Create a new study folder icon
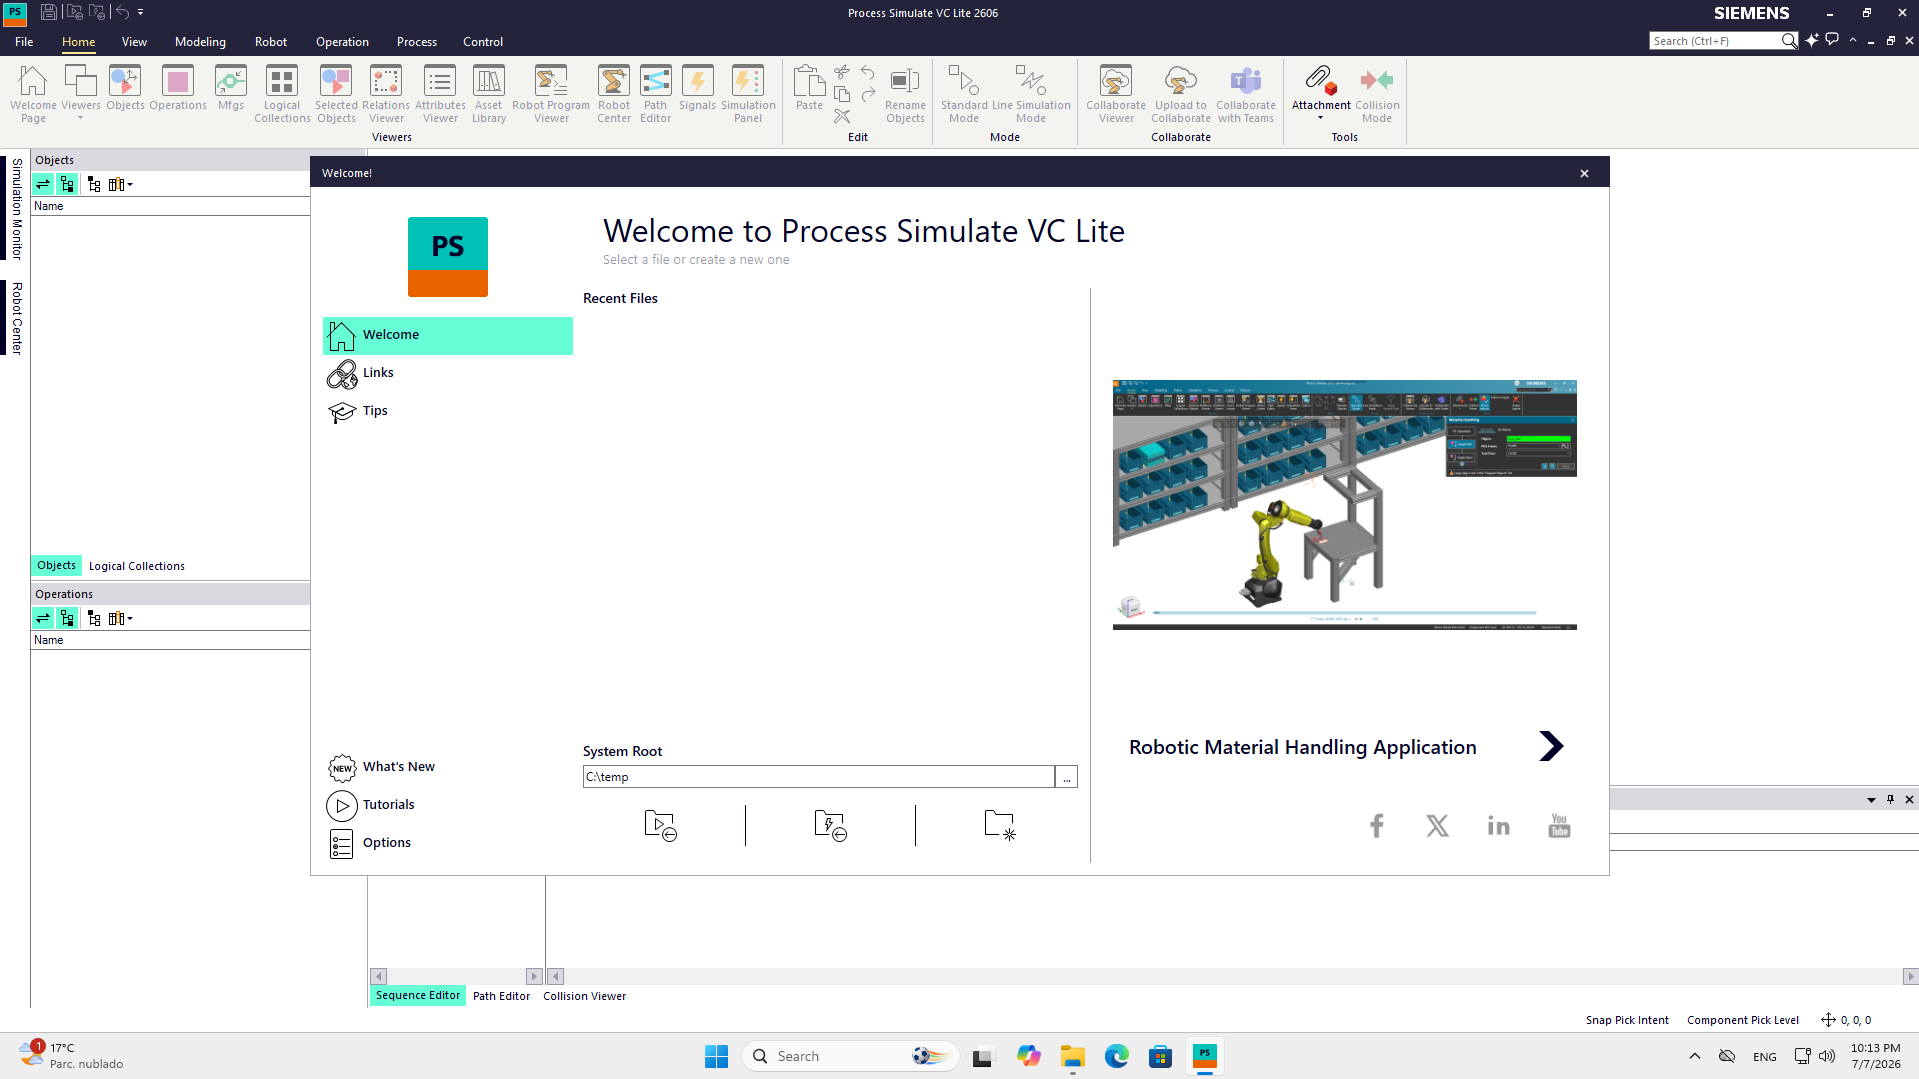 pos(1000,825)
